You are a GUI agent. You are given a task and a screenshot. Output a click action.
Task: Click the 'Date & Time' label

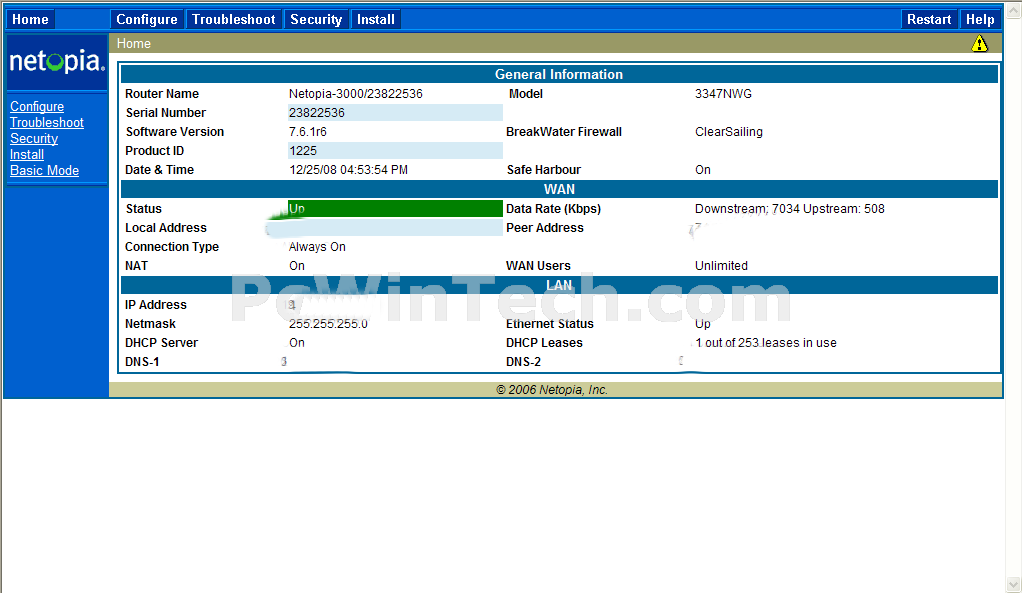[160, 170]
